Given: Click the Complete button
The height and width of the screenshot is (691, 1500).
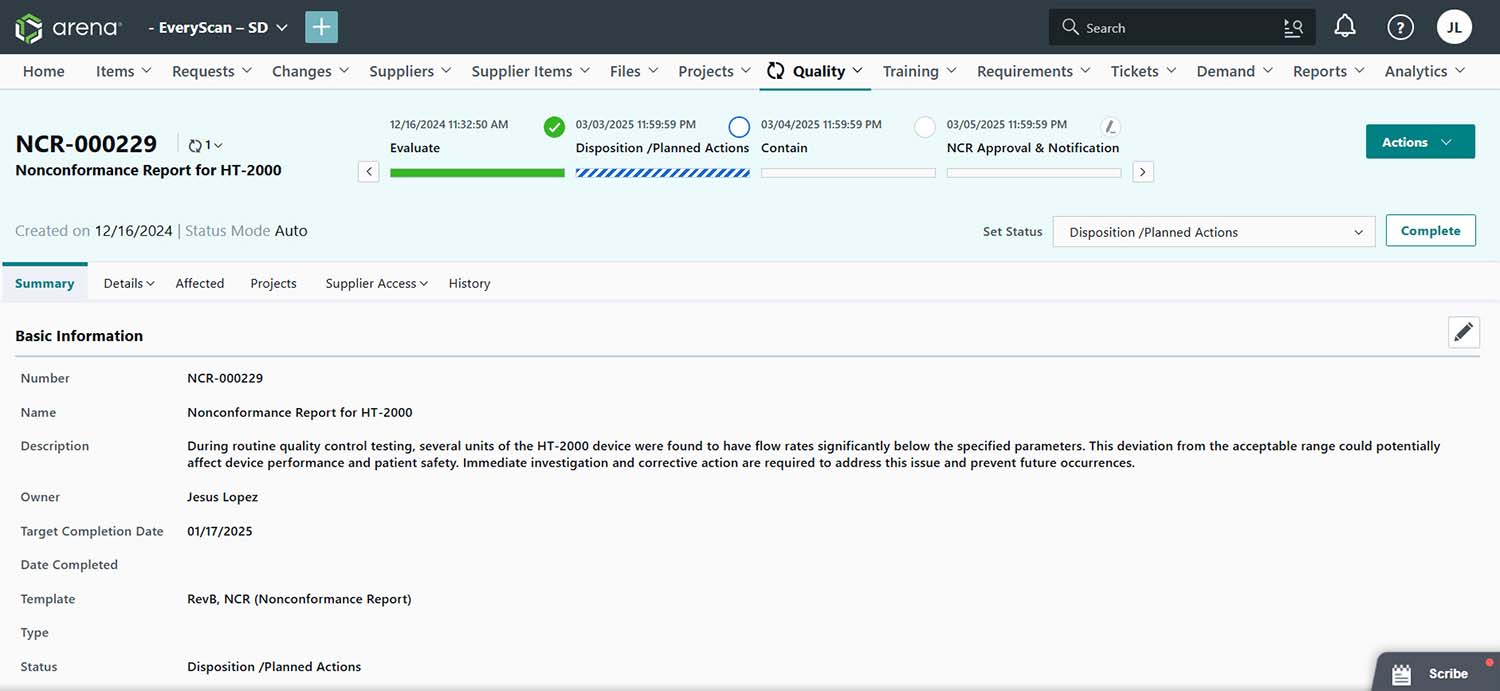Looking at the screenshot, I should 1430,231.
